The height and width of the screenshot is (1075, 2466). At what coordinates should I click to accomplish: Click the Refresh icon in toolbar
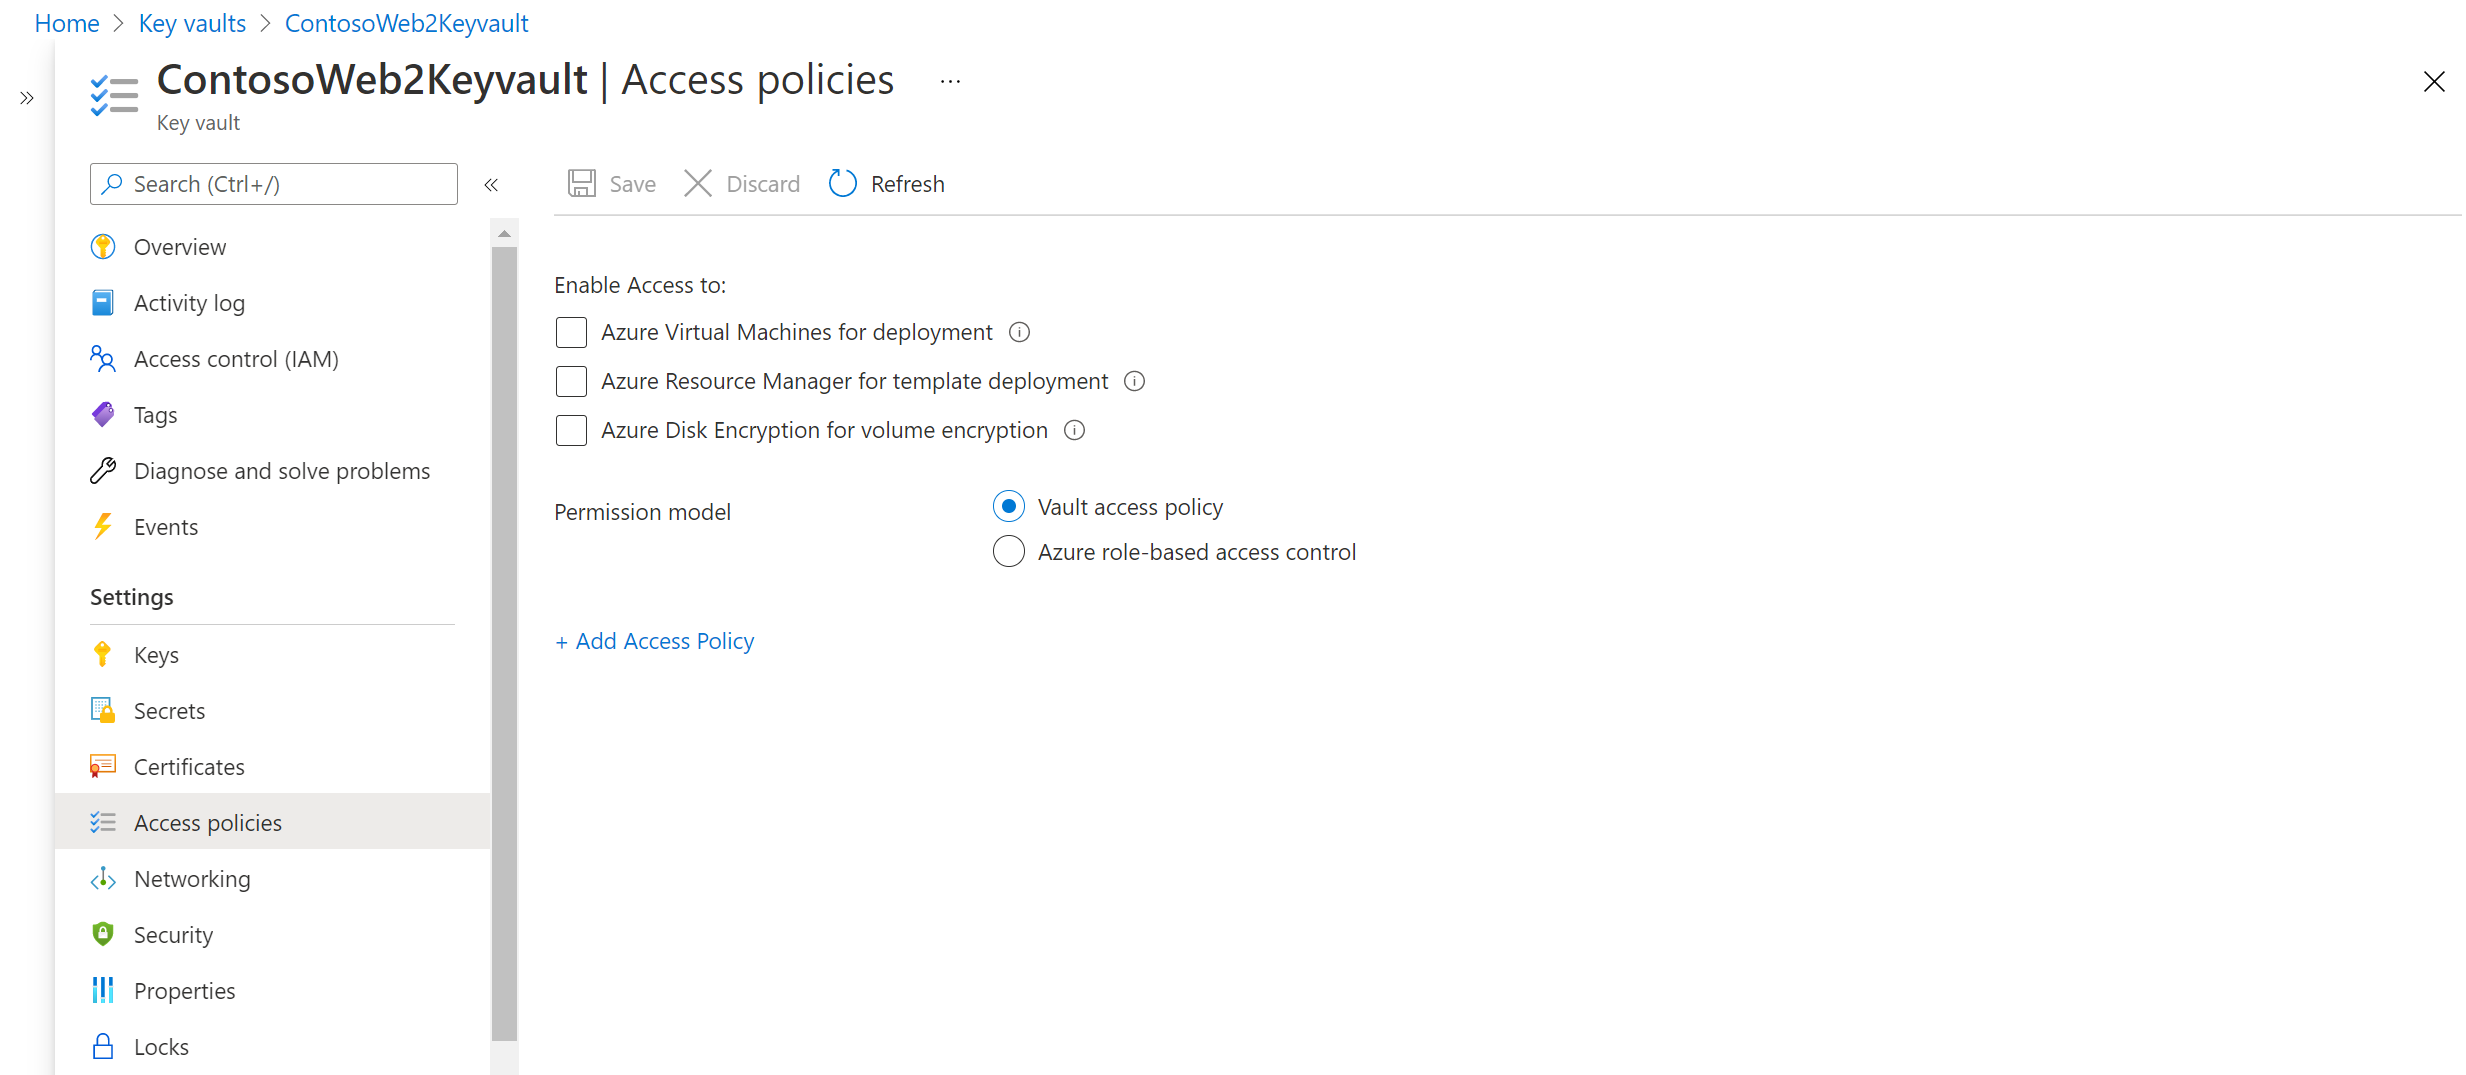coord(842,184)
